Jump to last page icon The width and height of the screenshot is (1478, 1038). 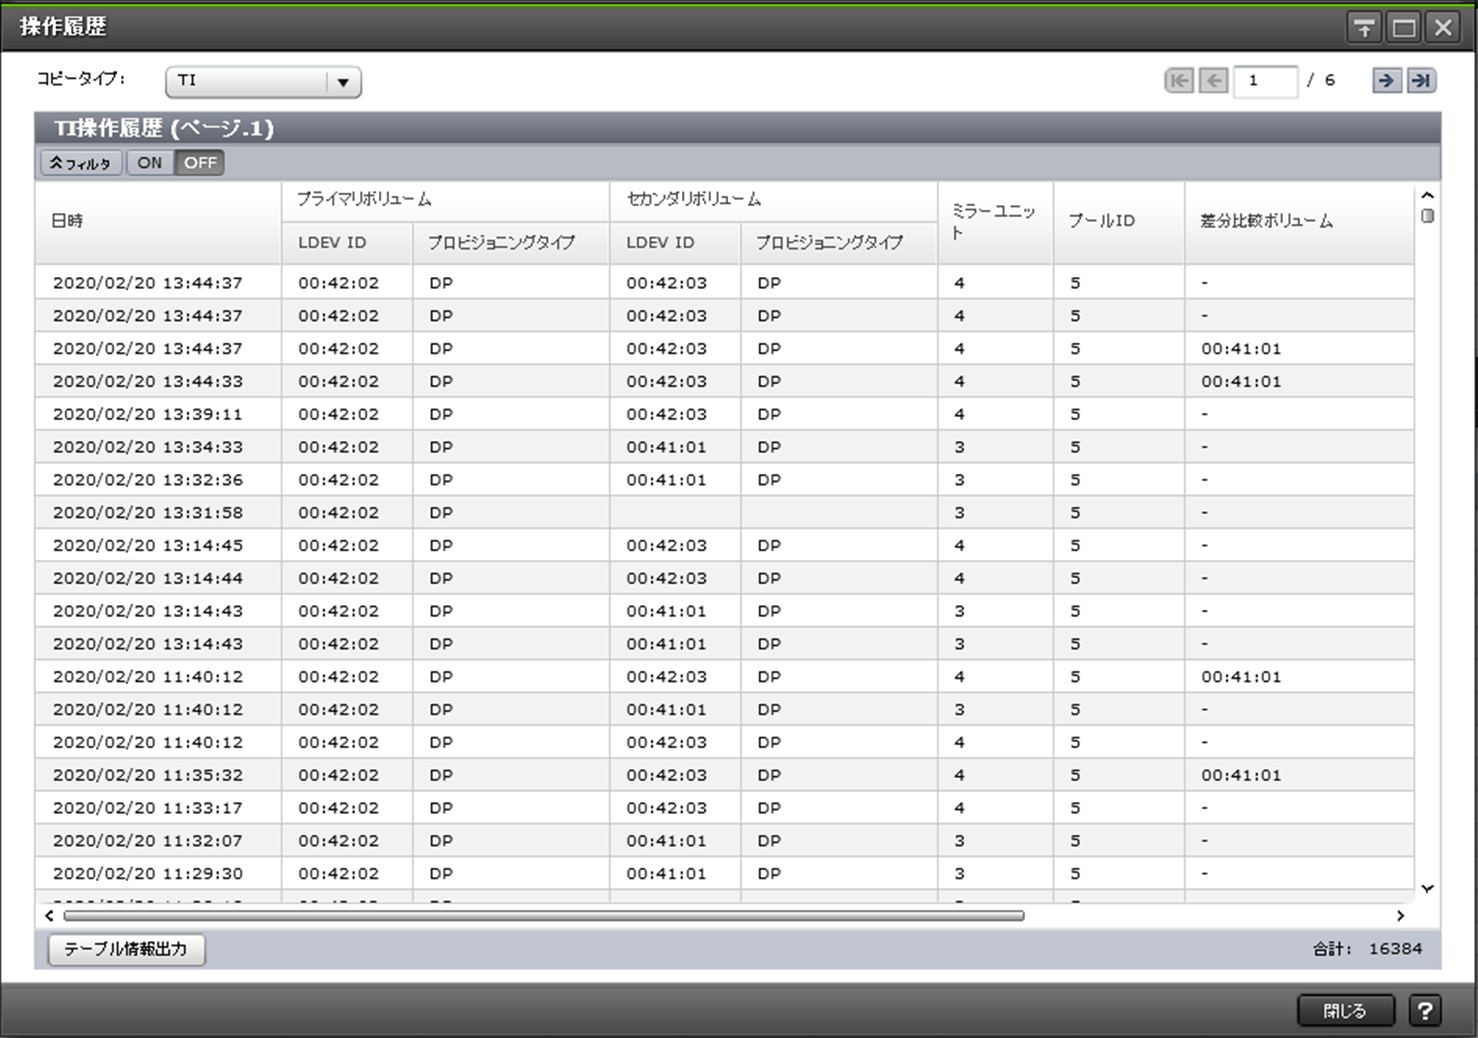[1420, 81]
